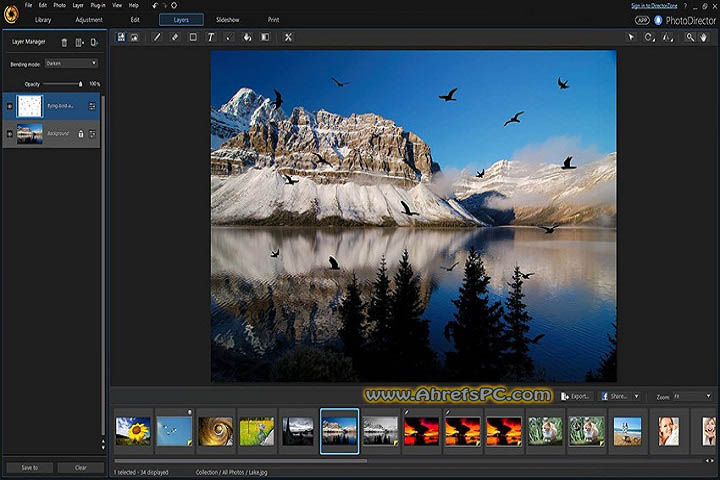Select the Fill bucket tool
This screenshot has width=720, height=480.
(247, 37)
